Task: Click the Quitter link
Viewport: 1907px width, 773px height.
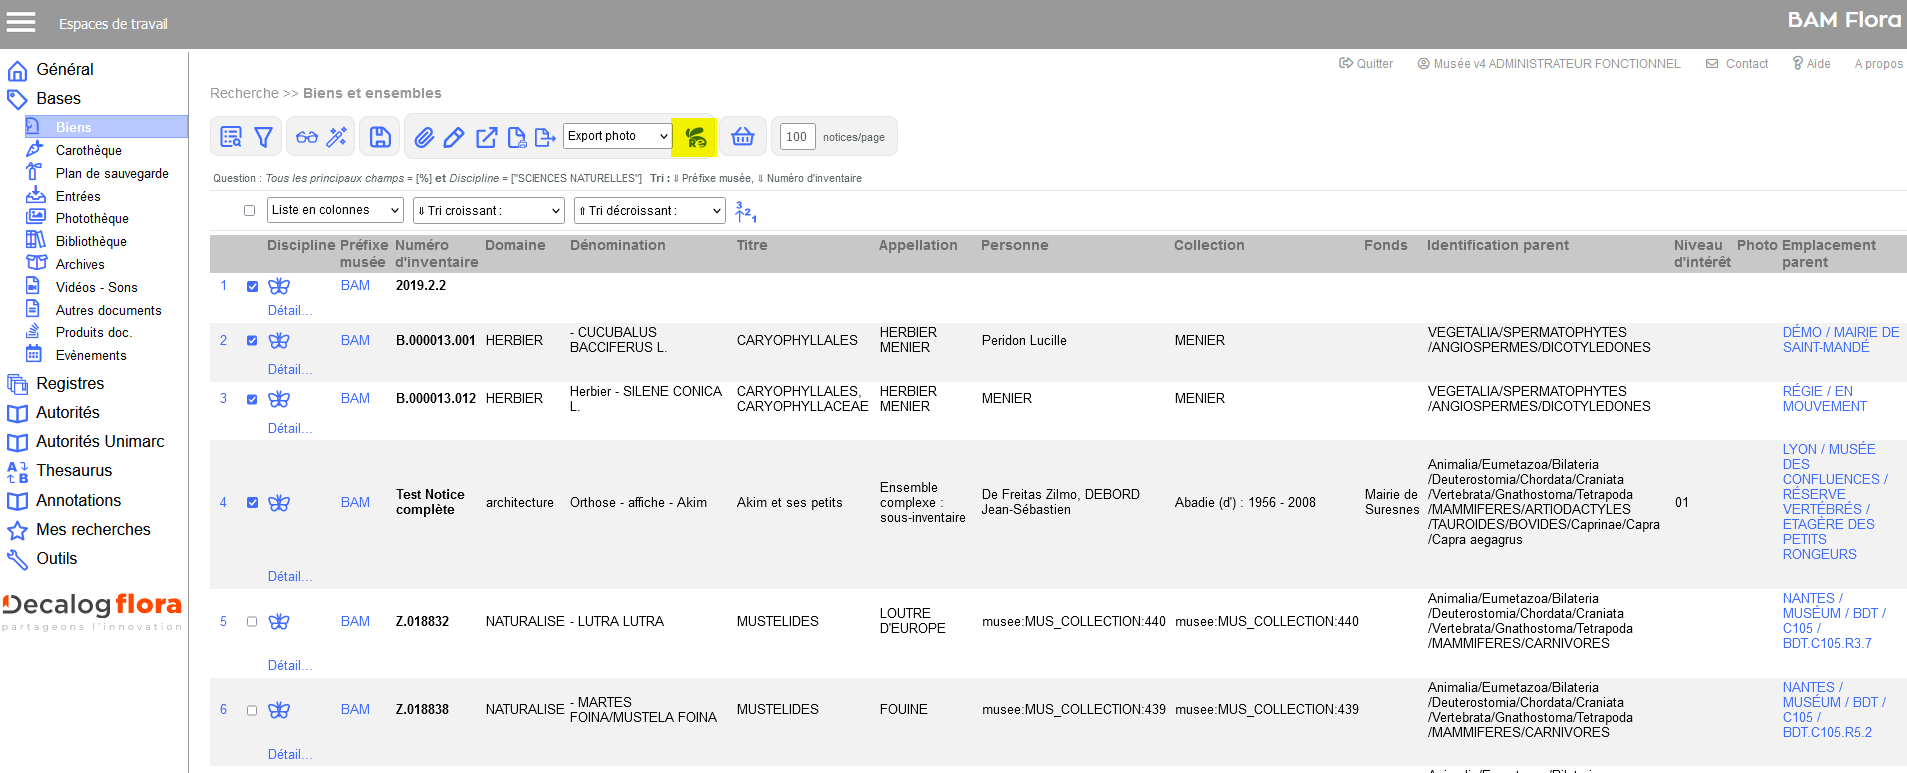Action: point(1366,64)
